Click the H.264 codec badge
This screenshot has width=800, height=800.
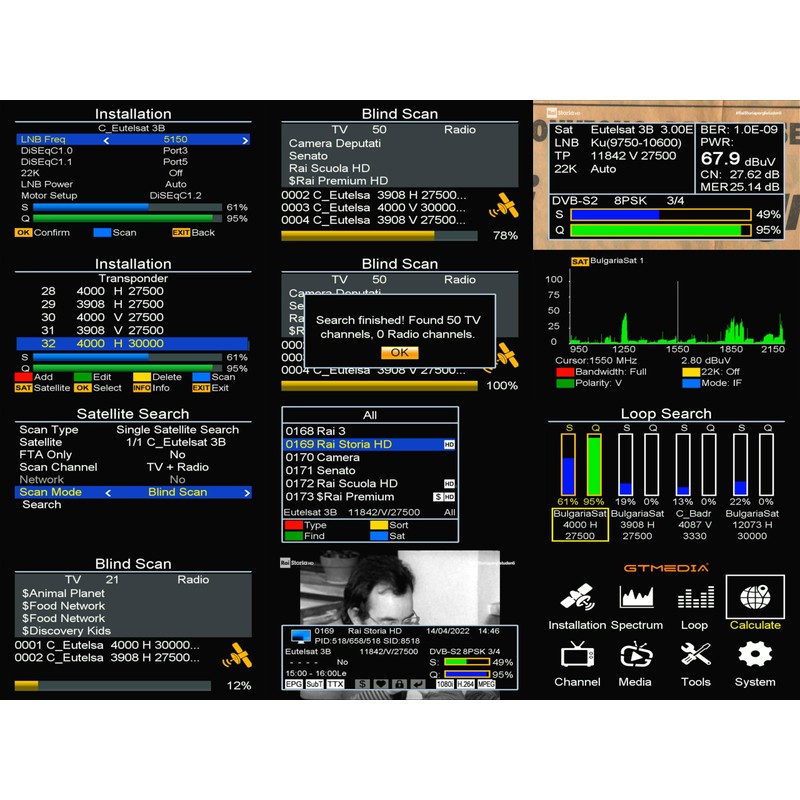pyautogui.click(x=465, y=684)
